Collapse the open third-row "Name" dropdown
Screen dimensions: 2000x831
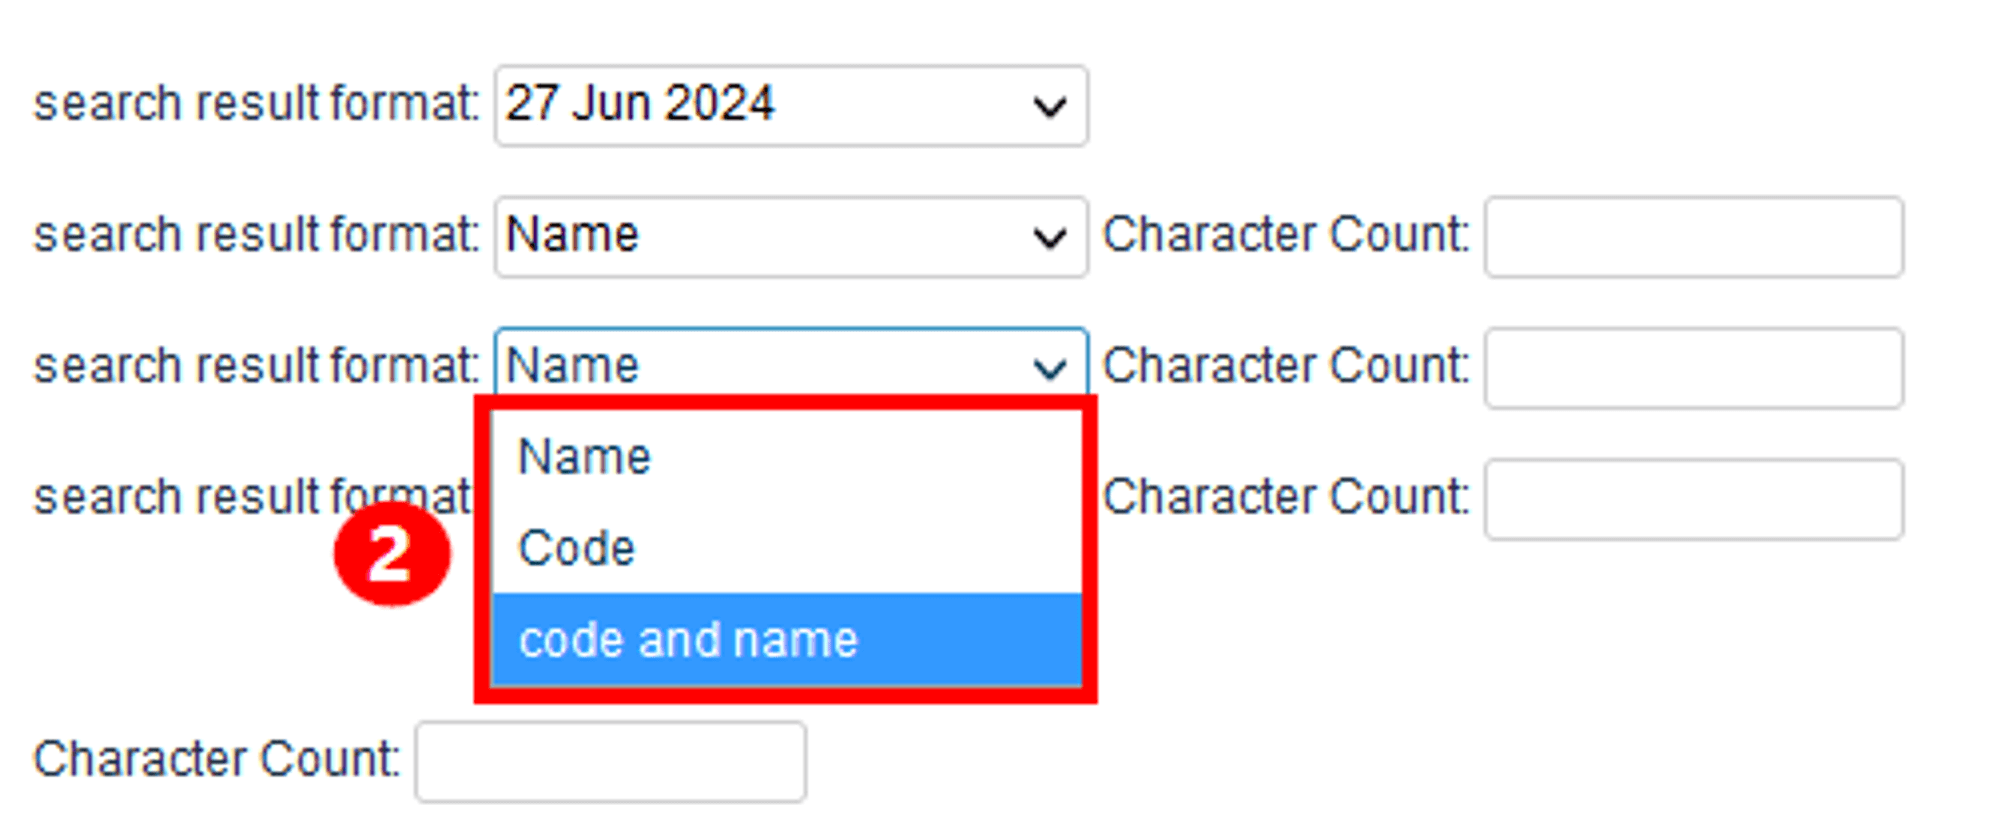[x=760, y=366]
